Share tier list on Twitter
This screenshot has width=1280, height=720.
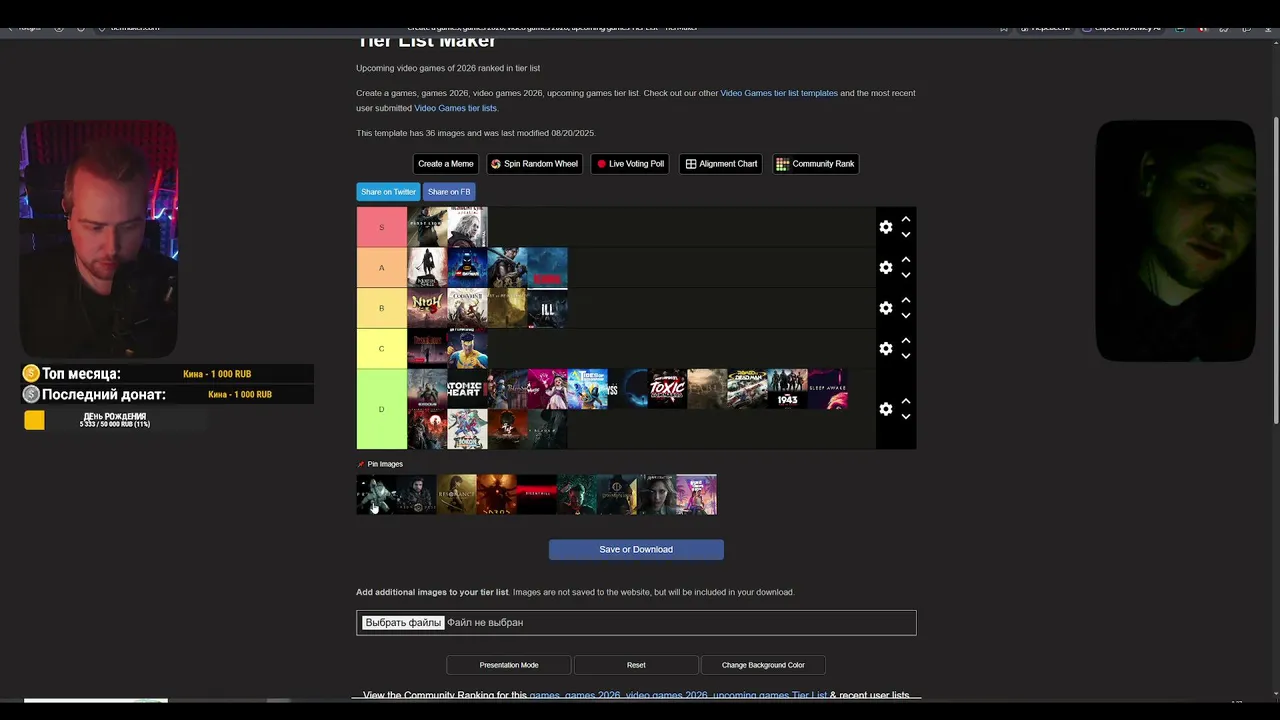point(388,192)
